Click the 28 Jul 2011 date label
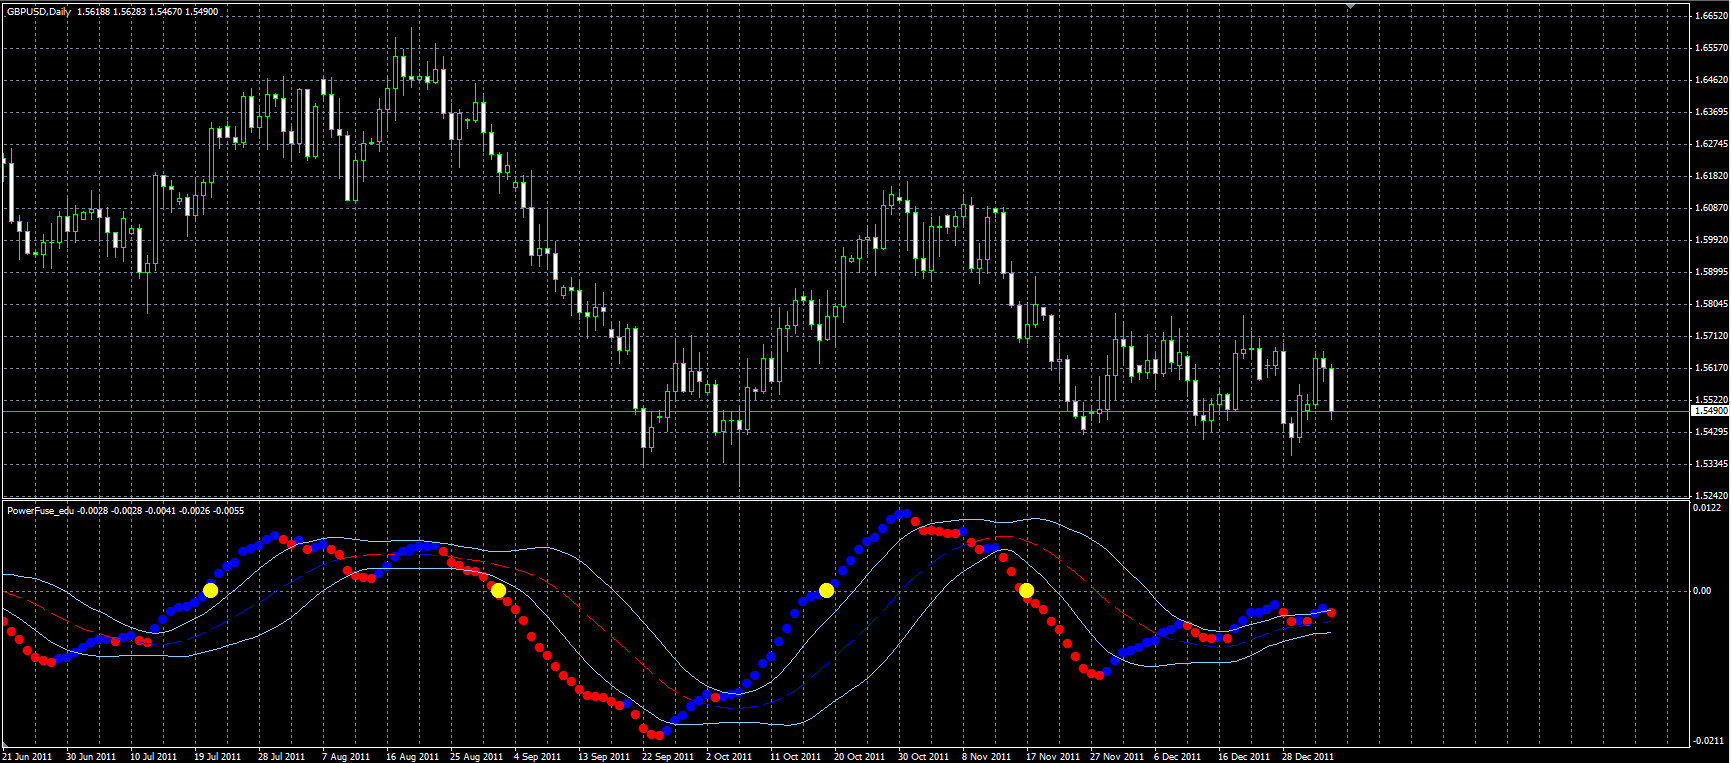This screenshot has width=1731, height=763. click(x=282, y=757)
